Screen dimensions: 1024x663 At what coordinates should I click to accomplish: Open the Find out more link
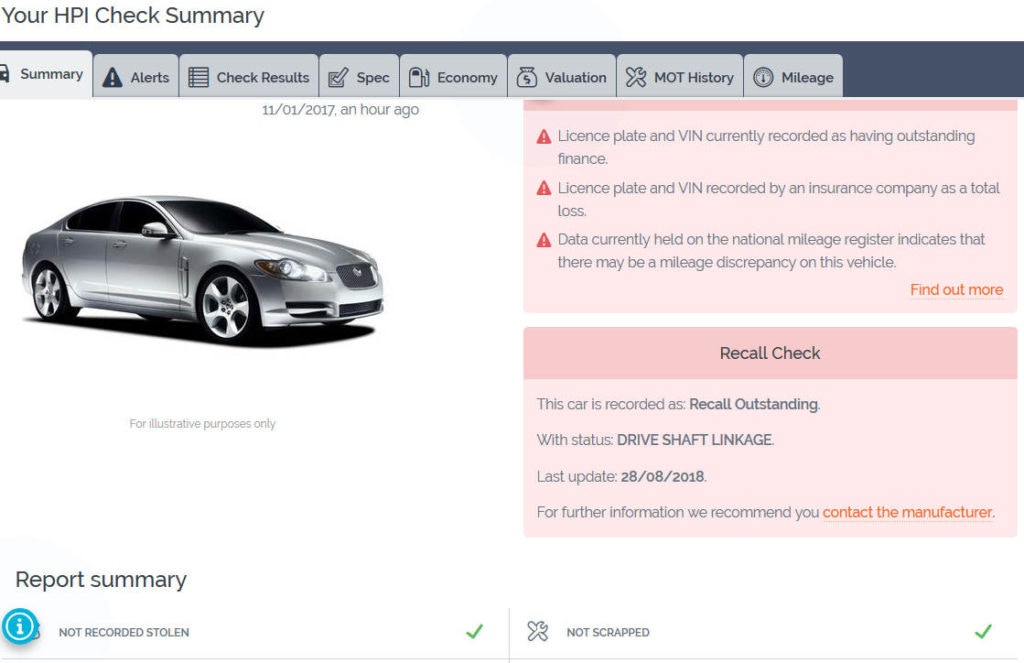[955, 289]
